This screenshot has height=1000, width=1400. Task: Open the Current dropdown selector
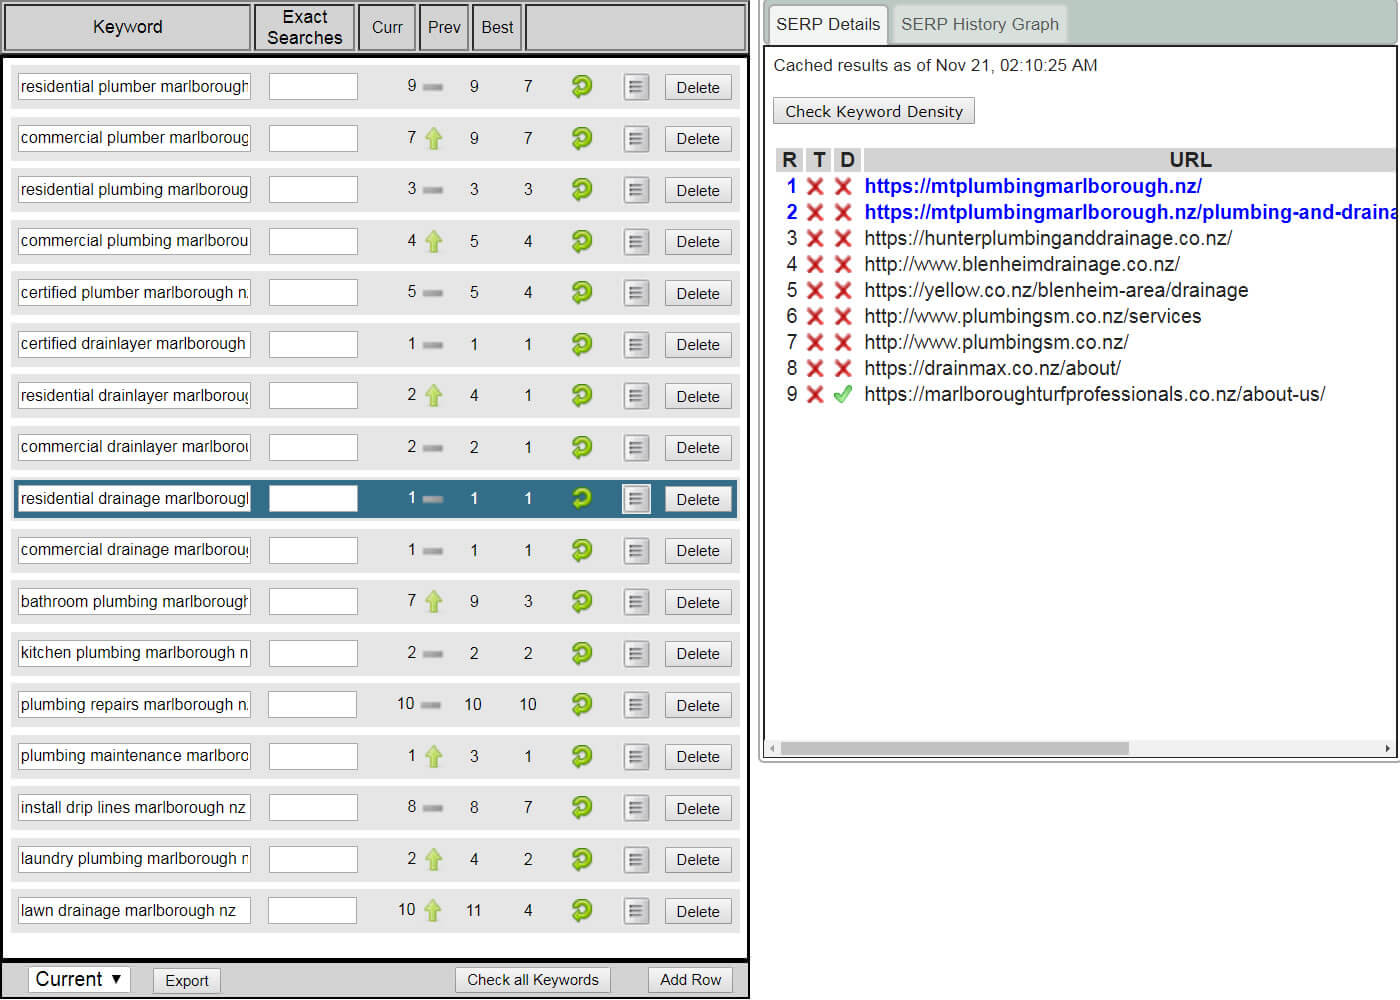tap(79, 980)
